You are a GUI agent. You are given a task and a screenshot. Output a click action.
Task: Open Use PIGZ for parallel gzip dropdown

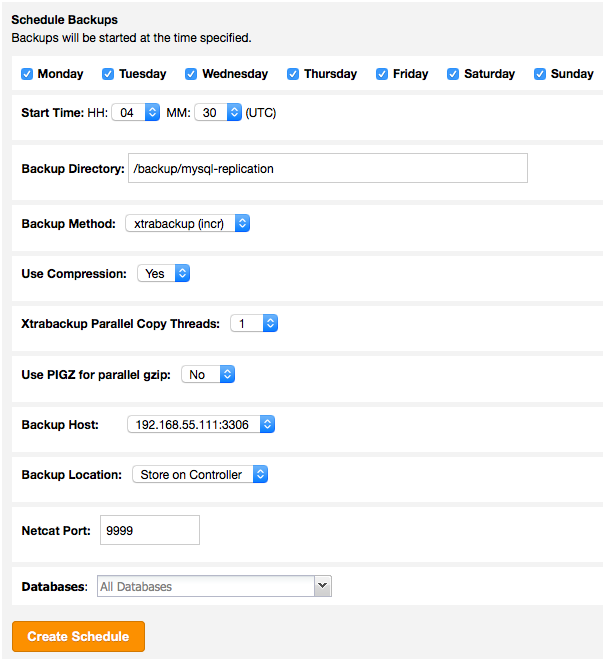(x=208, y=374)
